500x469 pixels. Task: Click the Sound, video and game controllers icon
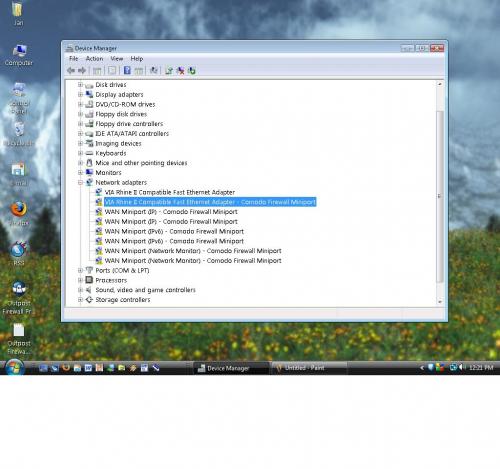pos(89,290)
